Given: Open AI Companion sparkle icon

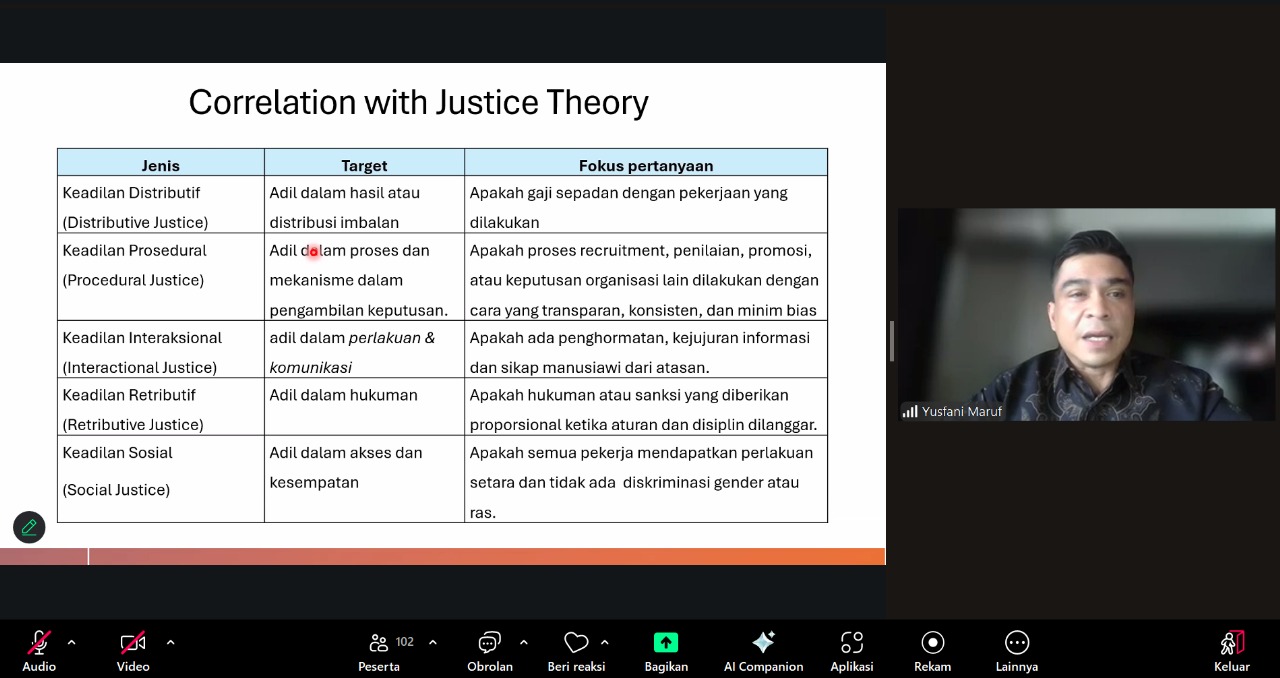Looking at the screenshot, I should (763, 643).
